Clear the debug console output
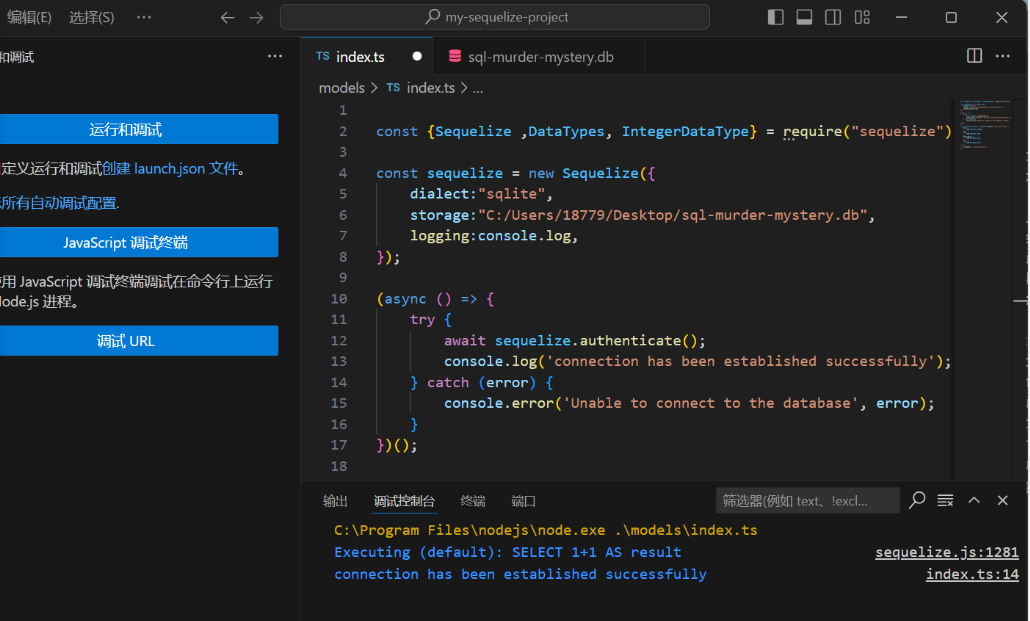Image resolution: width=1030 pixels, height=621 pixels. coord(945,501)
